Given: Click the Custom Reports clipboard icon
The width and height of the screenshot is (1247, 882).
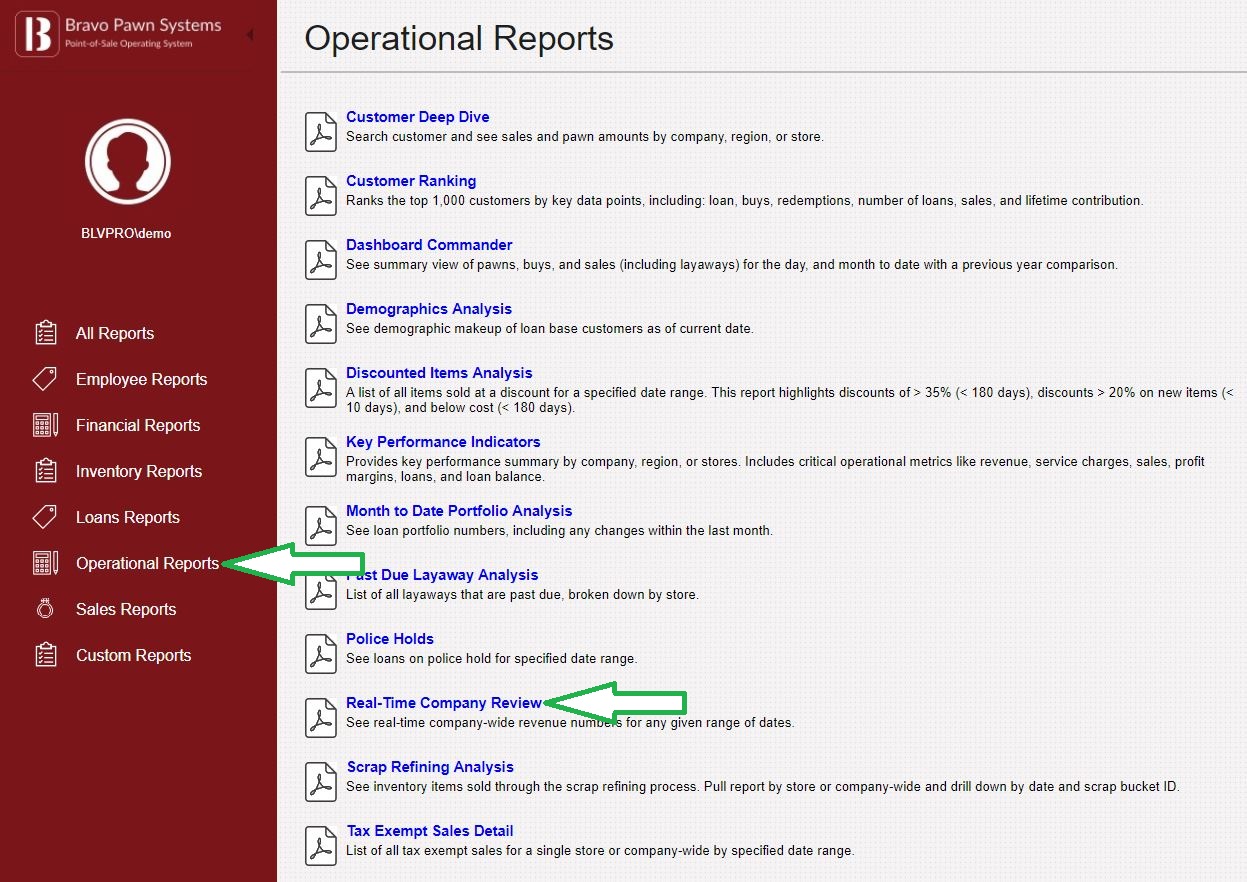Looking at the screenshot, I should [45, 655].
